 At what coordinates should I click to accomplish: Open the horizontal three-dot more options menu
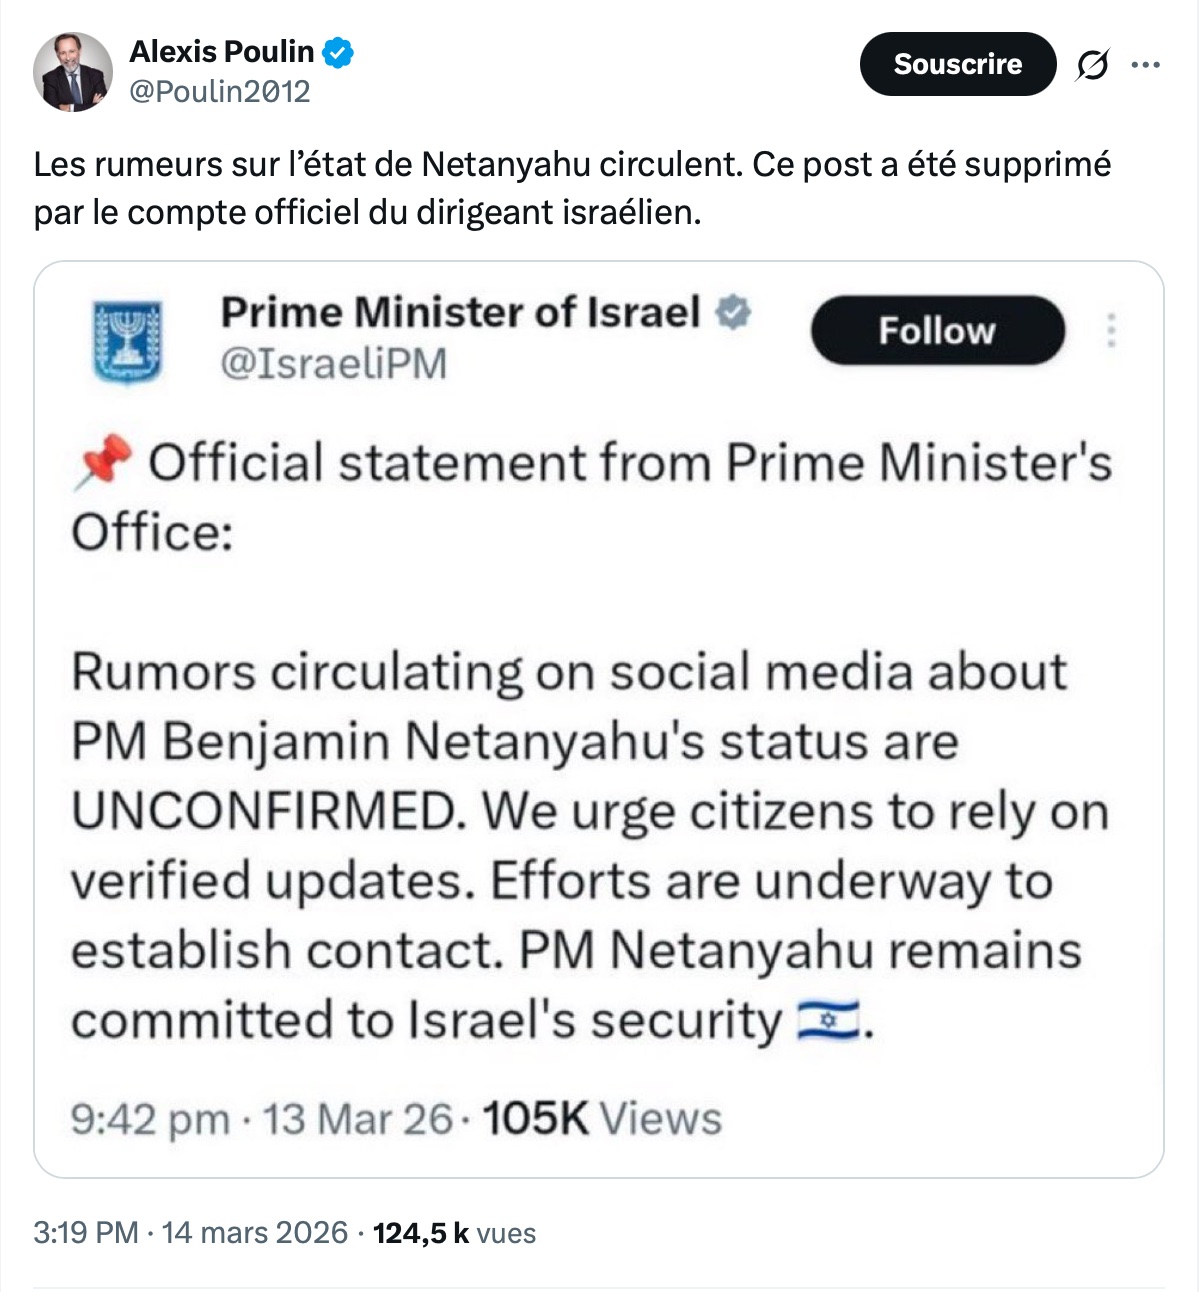(x=1145, y=65)
